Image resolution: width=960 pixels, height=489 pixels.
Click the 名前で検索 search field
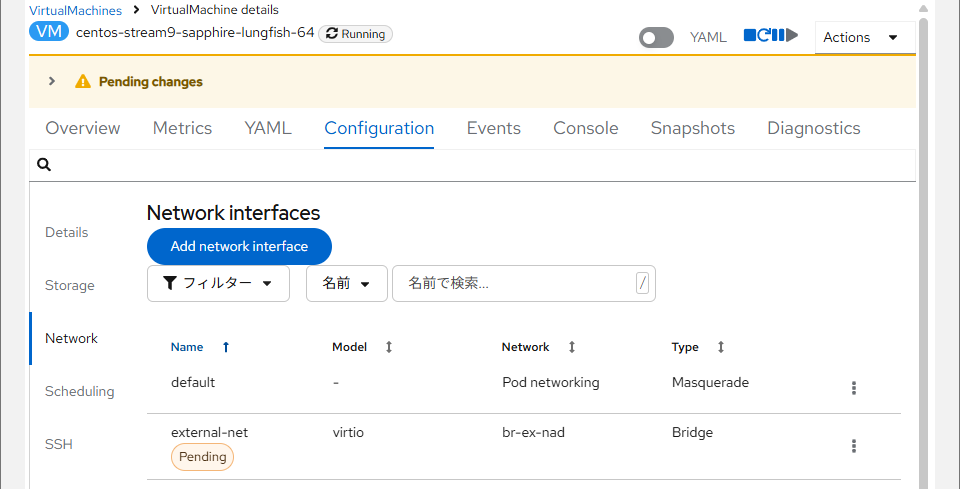[x=515, y=283]
